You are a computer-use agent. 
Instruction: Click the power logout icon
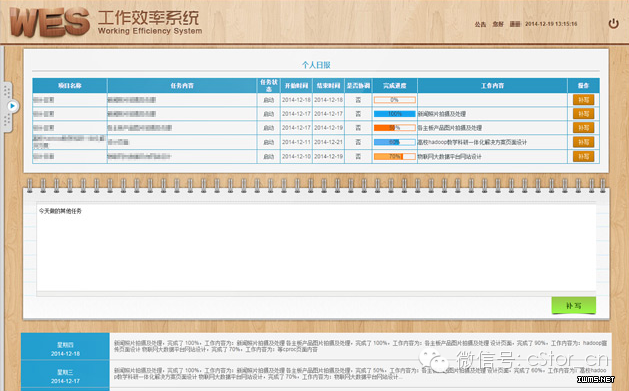(x=613, y=24)
